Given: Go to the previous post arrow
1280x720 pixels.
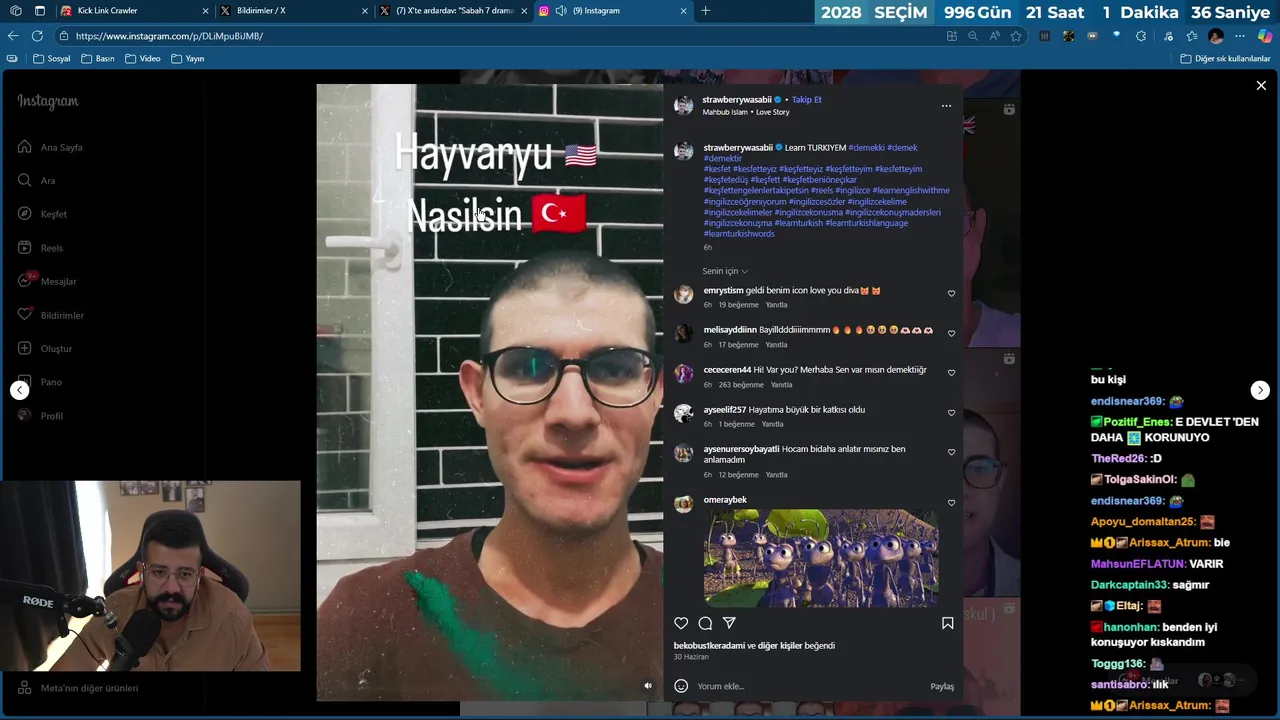Looking at the screenshot, I should (20, 390).
